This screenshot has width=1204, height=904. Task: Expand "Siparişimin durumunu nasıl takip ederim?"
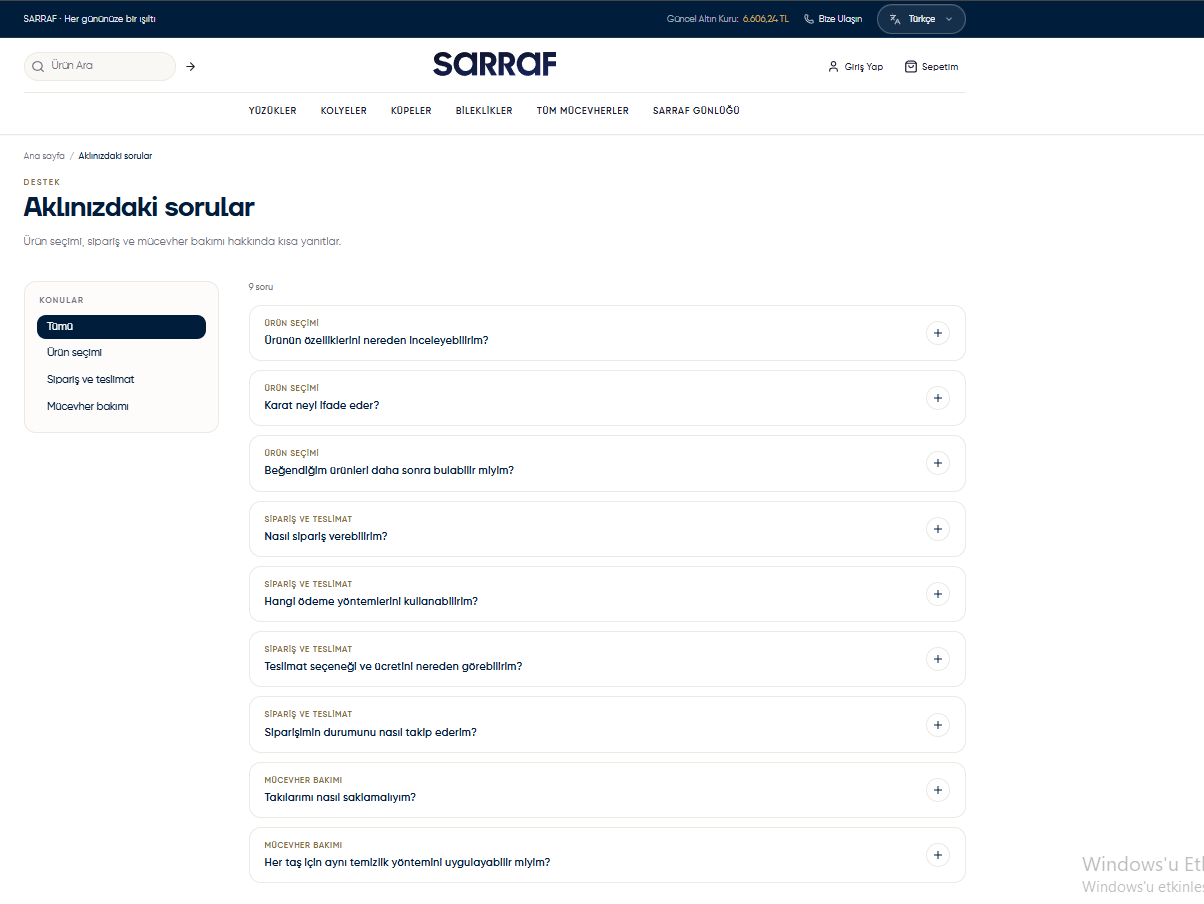pos(607,725)
